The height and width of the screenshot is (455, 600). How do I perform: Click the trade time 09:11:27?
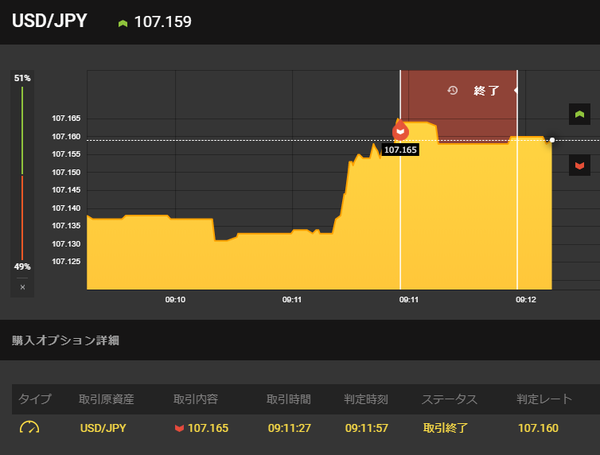coord(289,428)
